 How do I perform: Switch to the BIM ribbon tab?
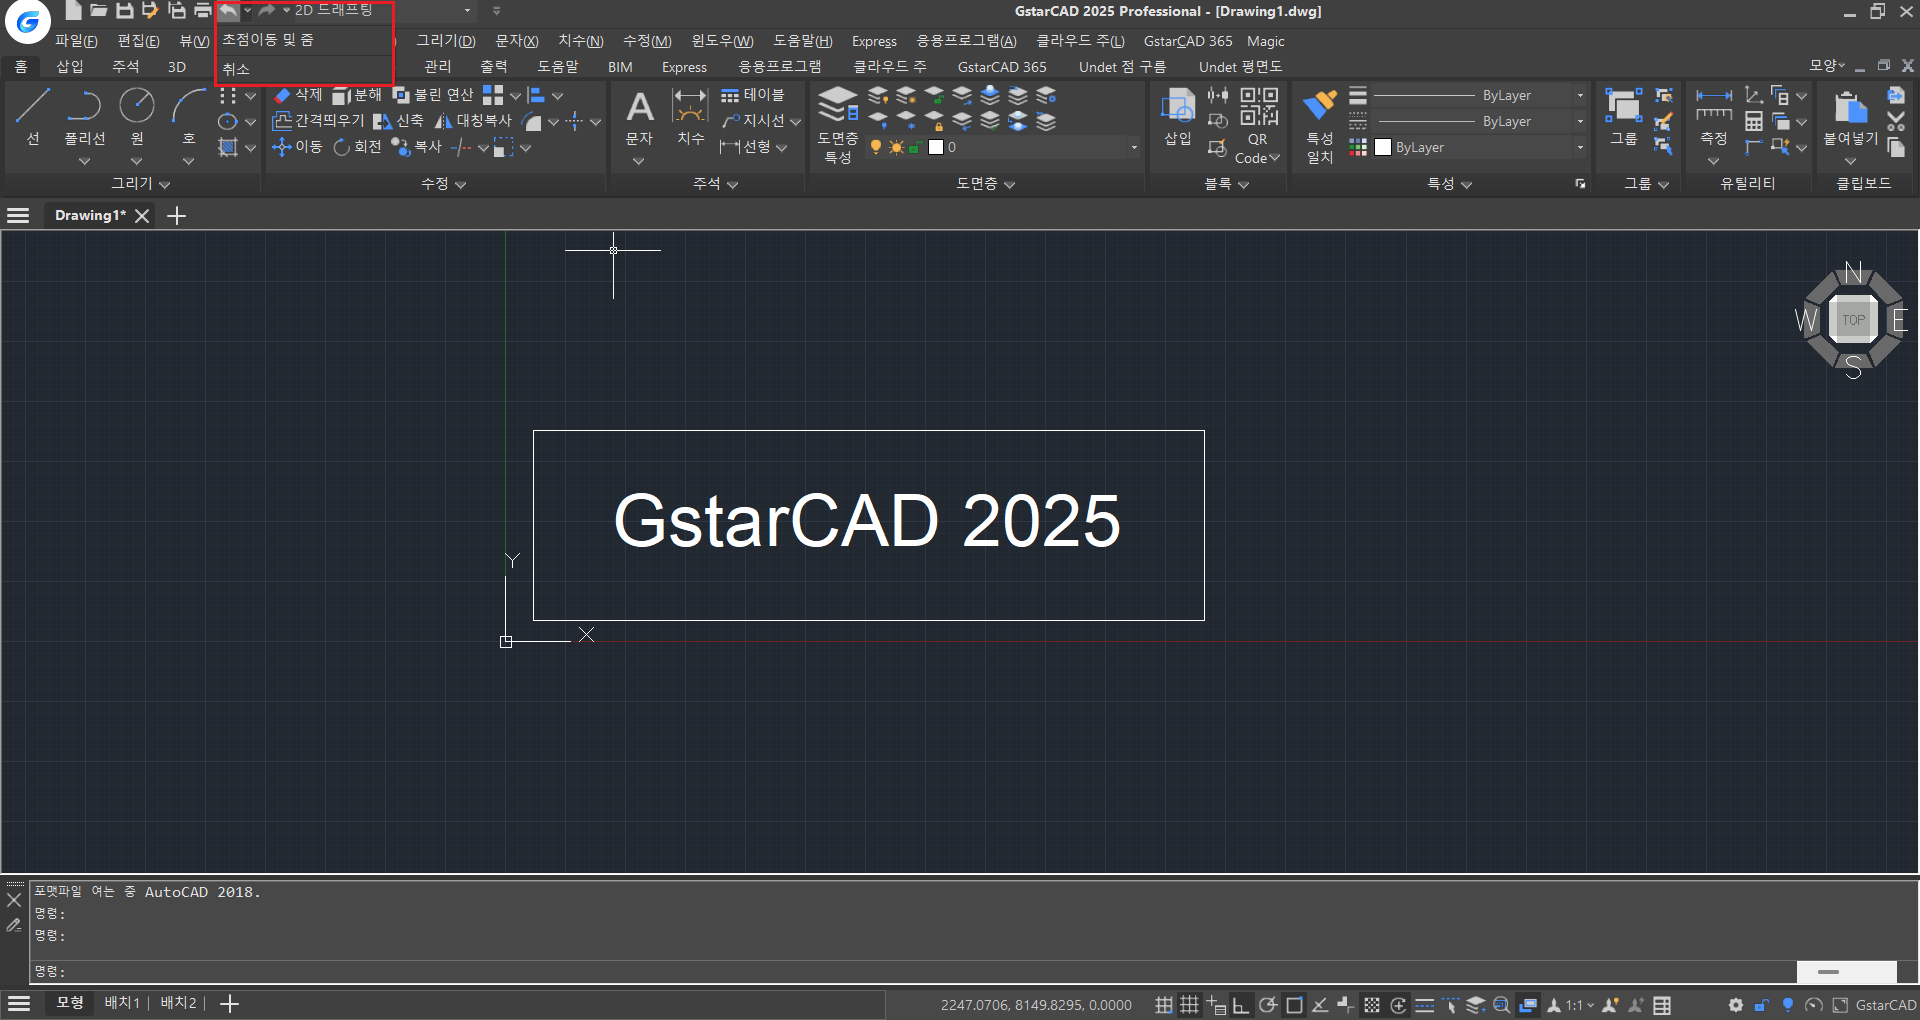click(x=620, y=67)
